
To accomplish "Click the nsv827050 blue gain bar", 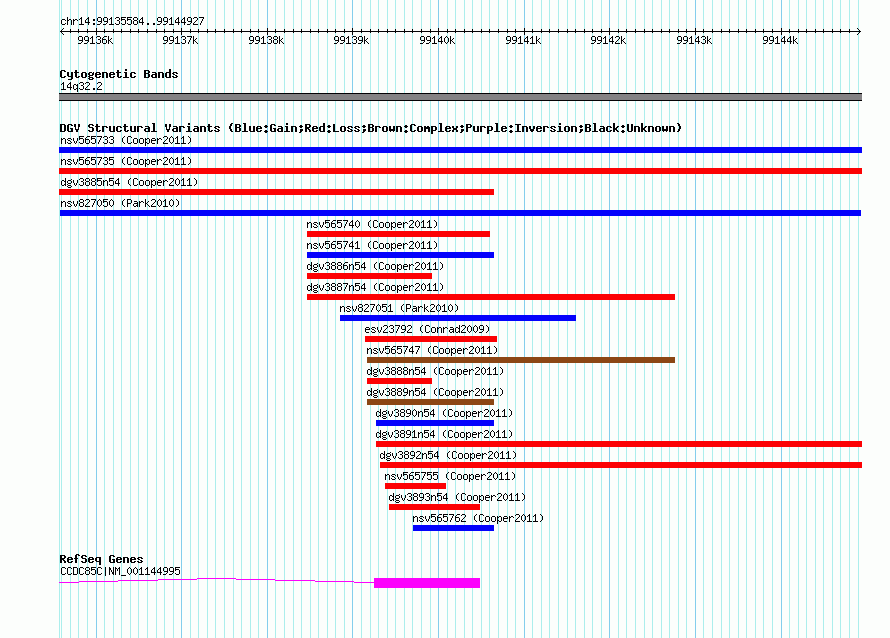I will coord(460,213).
